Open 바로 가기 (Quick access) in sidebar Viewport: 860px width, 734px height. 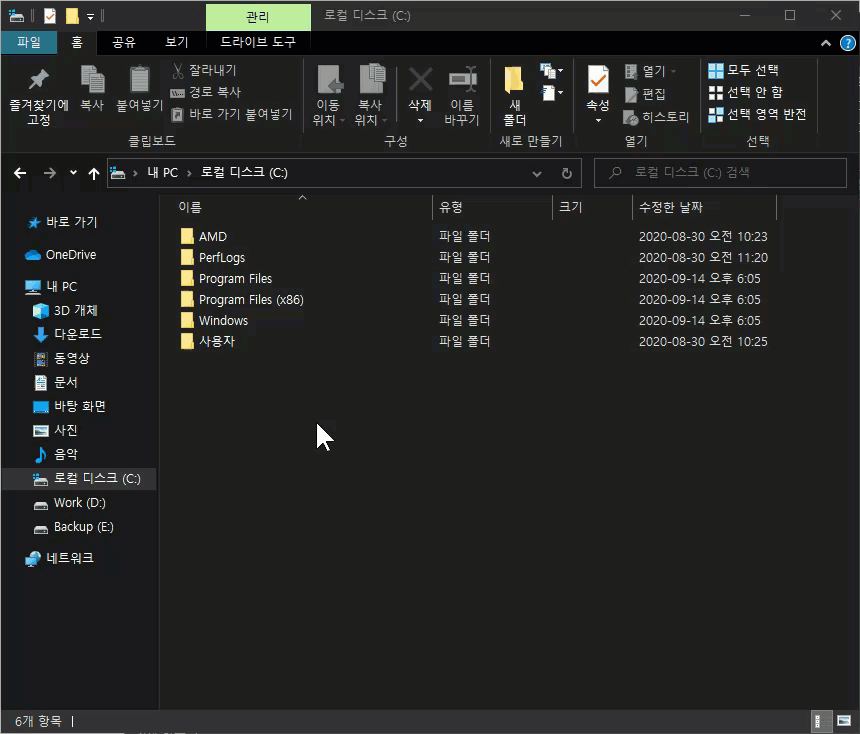62,222
